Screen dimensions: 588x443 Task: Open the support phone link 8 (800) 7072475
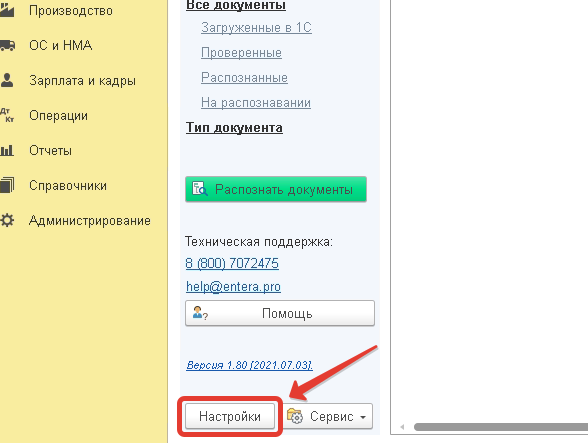click(232, 263)
